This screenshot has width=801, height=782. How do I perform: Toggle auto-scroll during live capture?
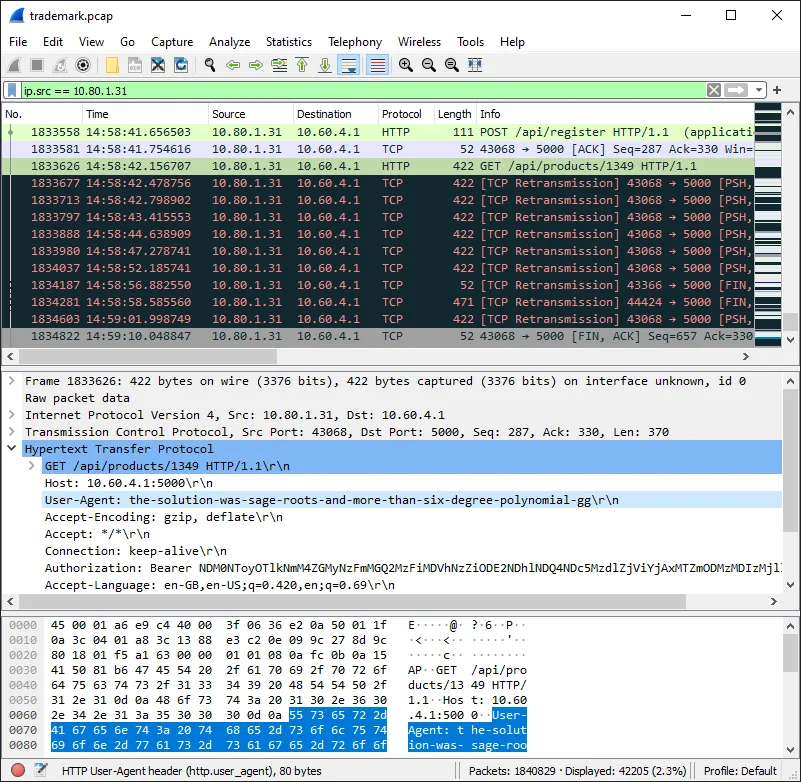click(349, 65)
